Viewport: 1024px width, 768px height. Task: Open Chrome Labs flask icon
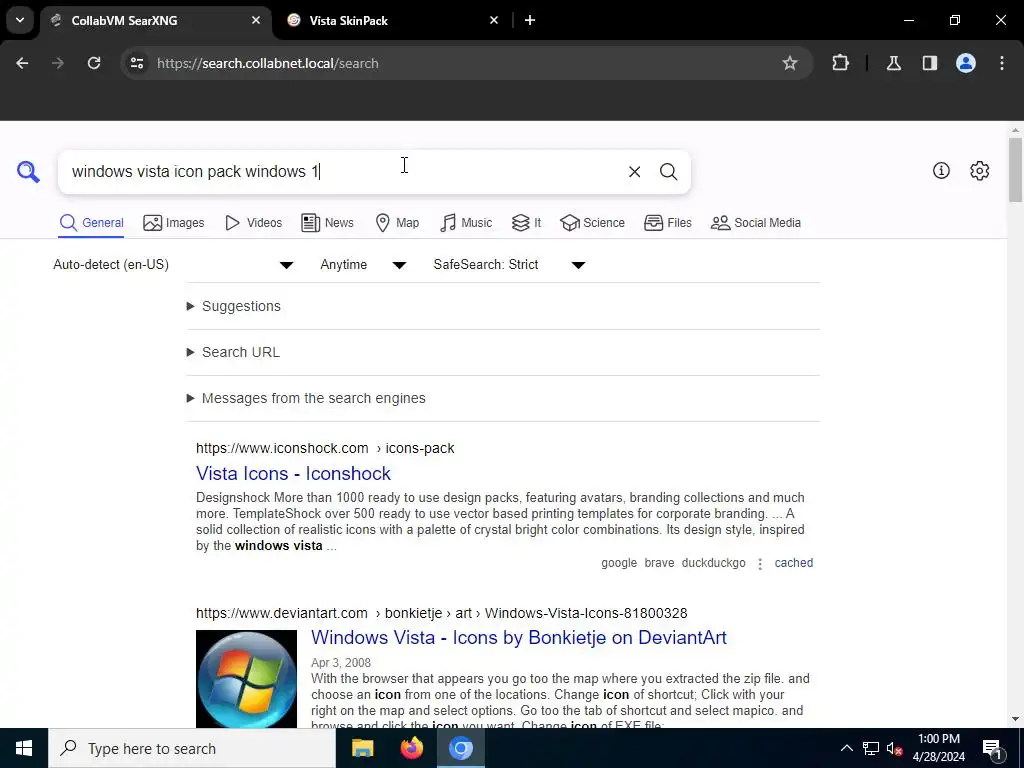coord(893,63)
